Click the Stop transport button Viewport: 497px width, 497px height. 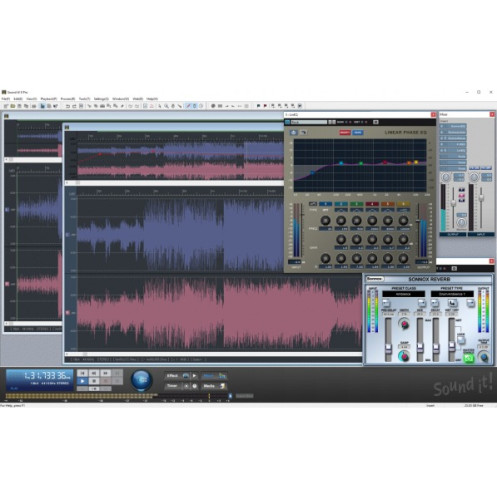click(x=94, y=381)
